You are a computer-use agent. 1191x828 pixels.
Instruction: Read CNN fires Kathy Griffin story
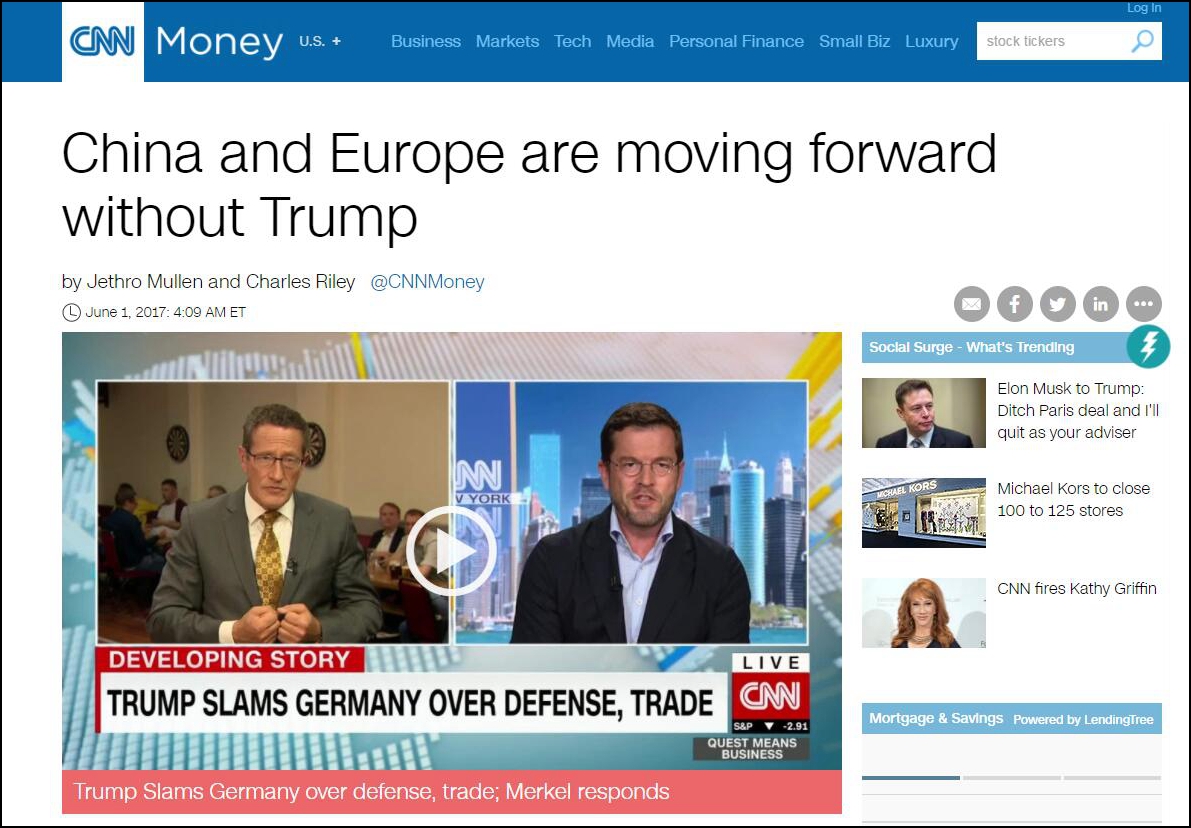click(1077, 589)
